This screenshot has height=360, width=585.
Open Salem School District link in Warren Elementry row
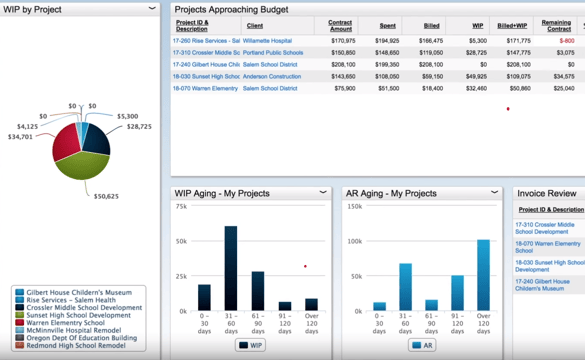point(270,88)
